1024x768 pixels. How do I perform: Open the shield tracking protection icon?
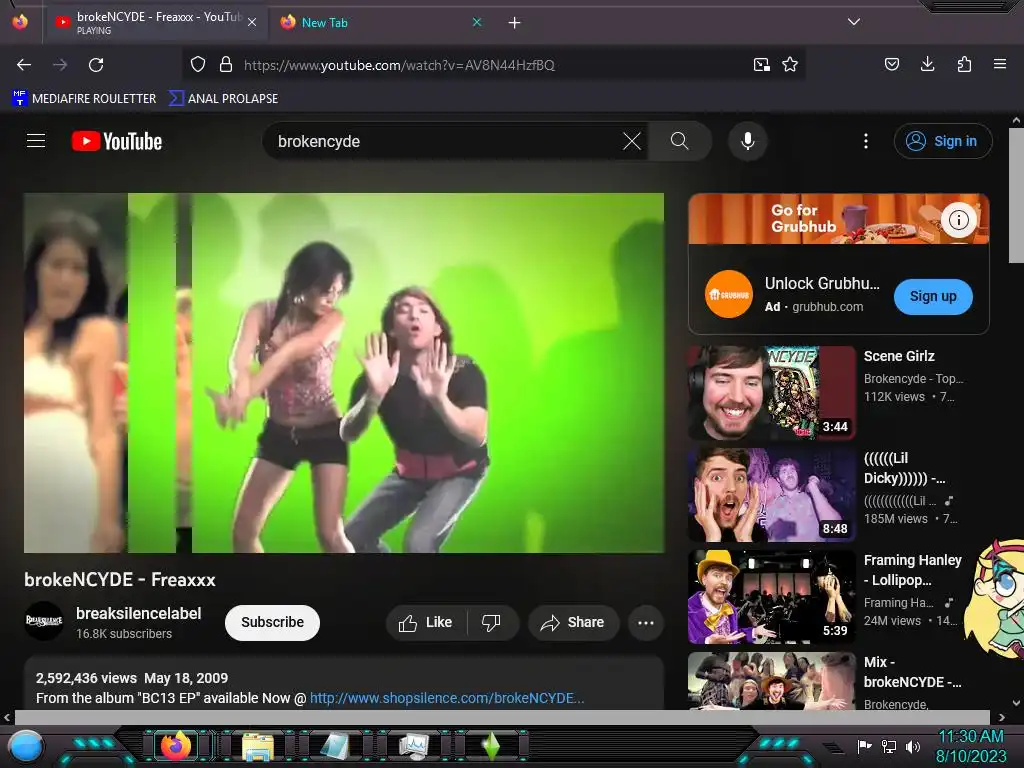point(198,65)
